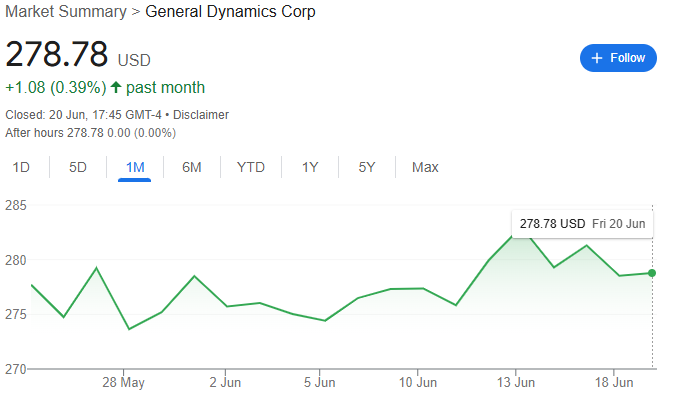The width and height of the screenshot is (673, 399).
Task: Choose the 1Y range tab
Action: pos(310,167)
